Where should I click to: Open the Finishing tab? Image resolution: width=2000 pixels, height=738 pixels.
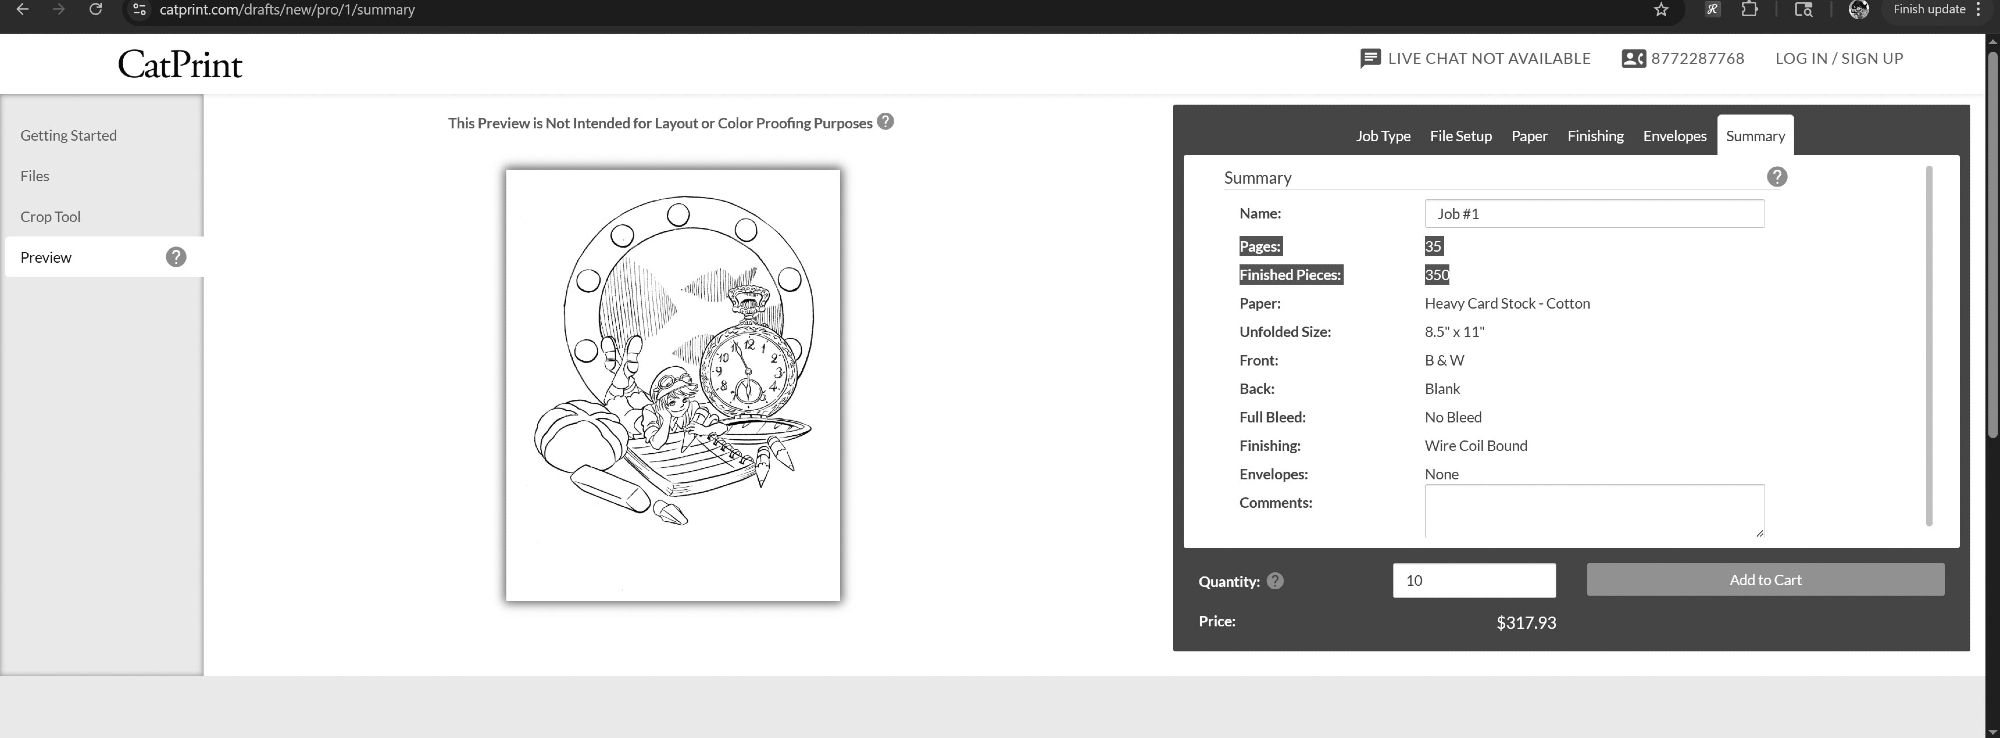1595,136
